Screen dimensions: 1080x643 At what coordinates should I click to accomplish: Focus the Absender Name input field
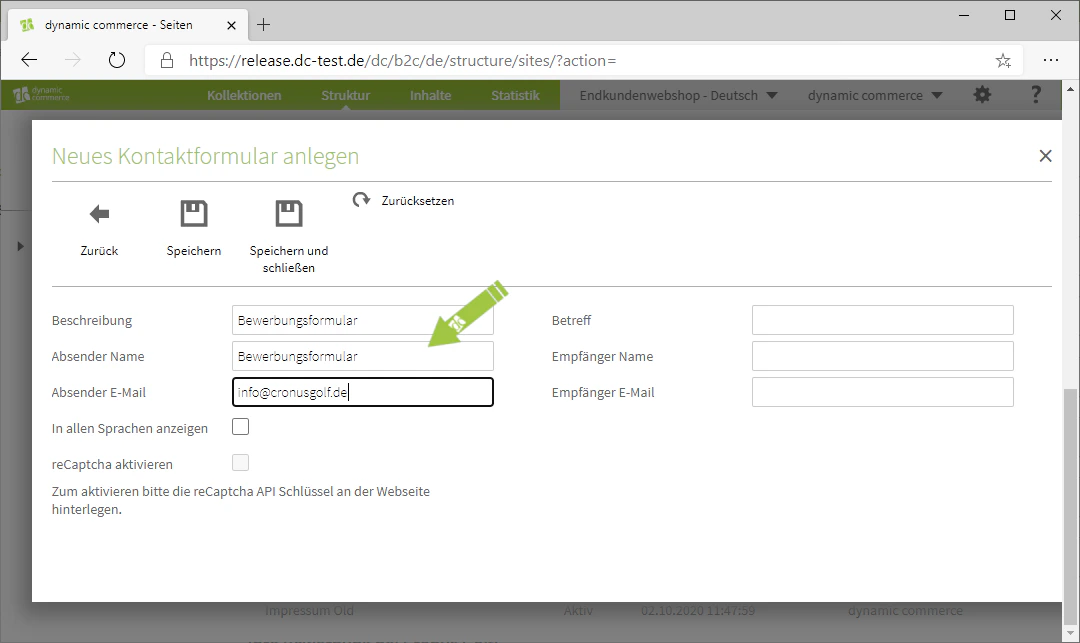click(362, 356)
